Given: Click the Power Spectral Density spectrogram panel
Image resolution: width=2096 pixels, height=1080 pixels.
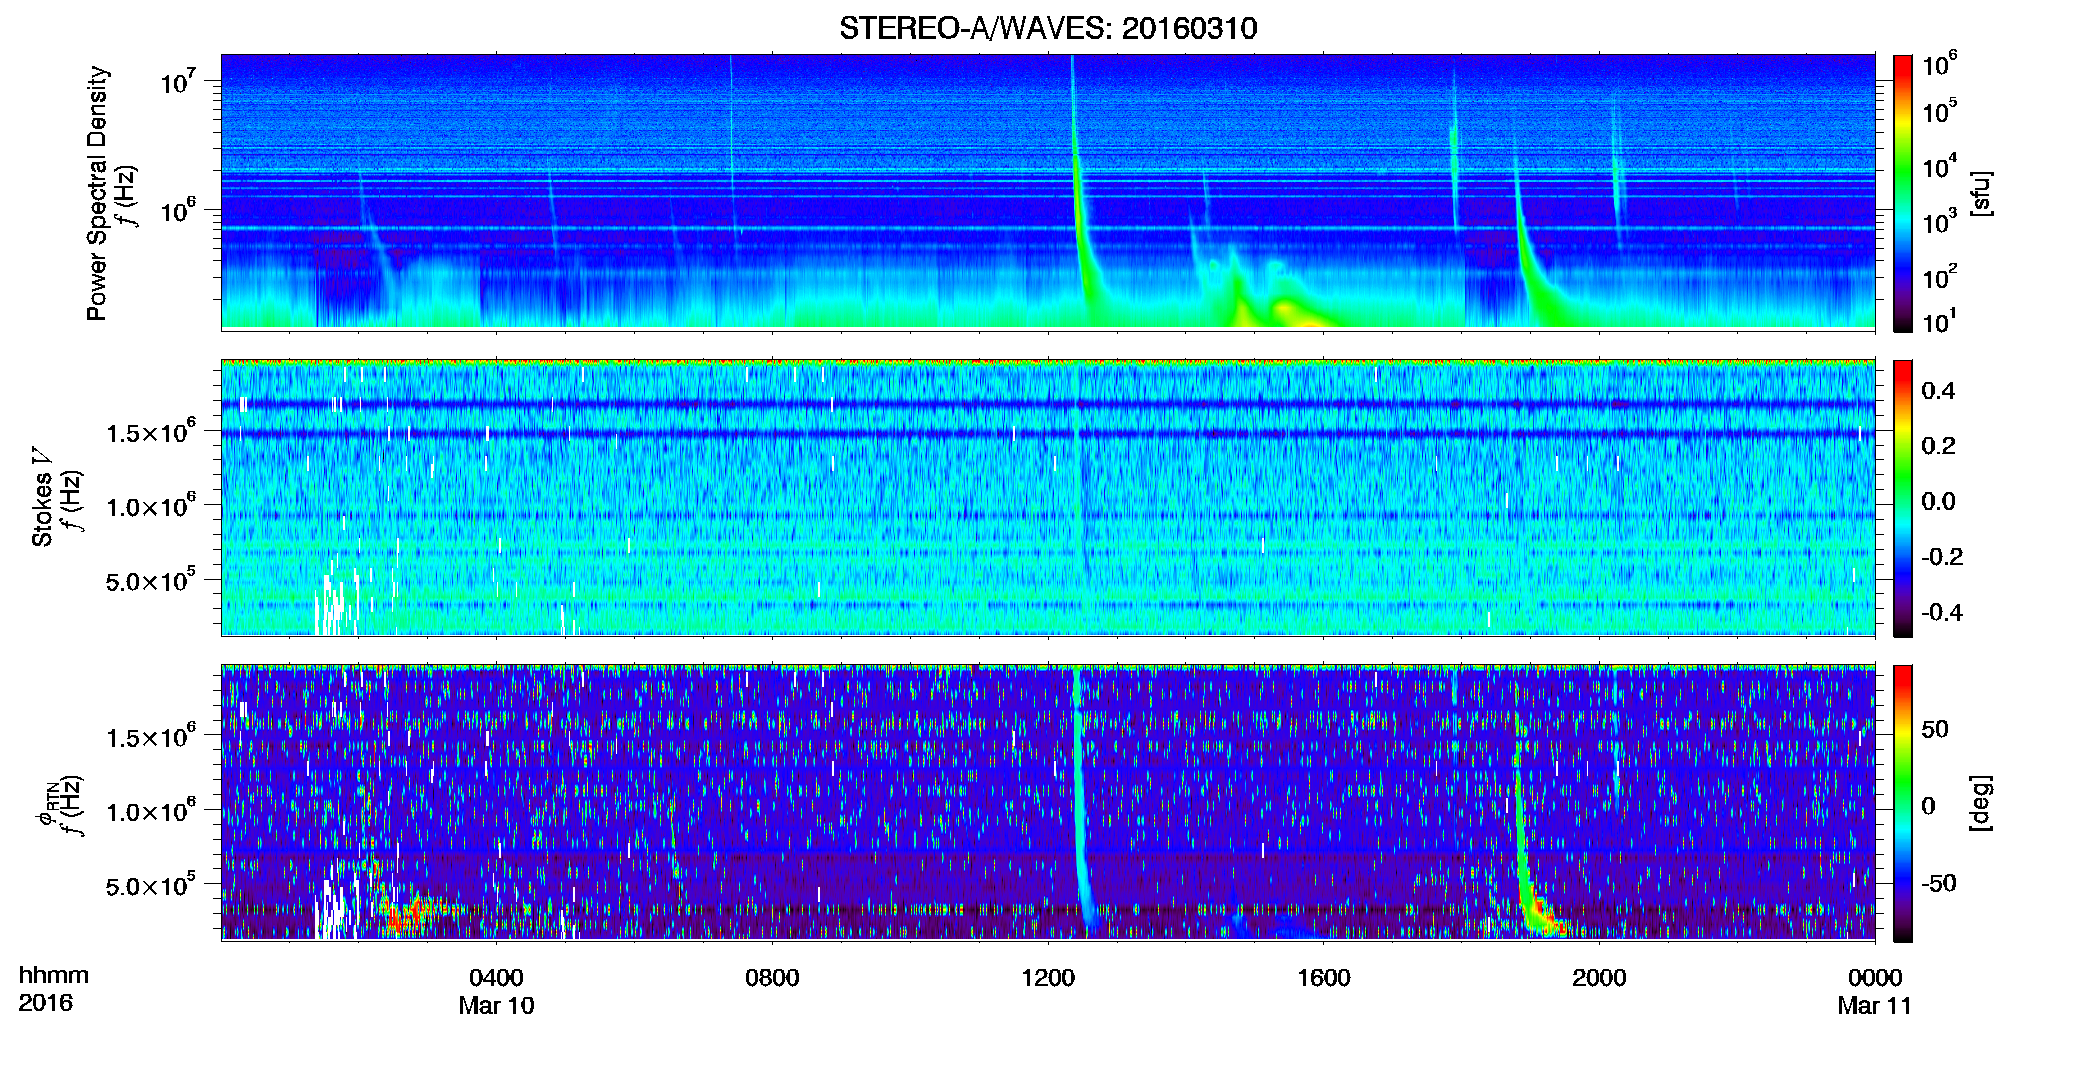Looking at the screenshot, I should 1048,191.
